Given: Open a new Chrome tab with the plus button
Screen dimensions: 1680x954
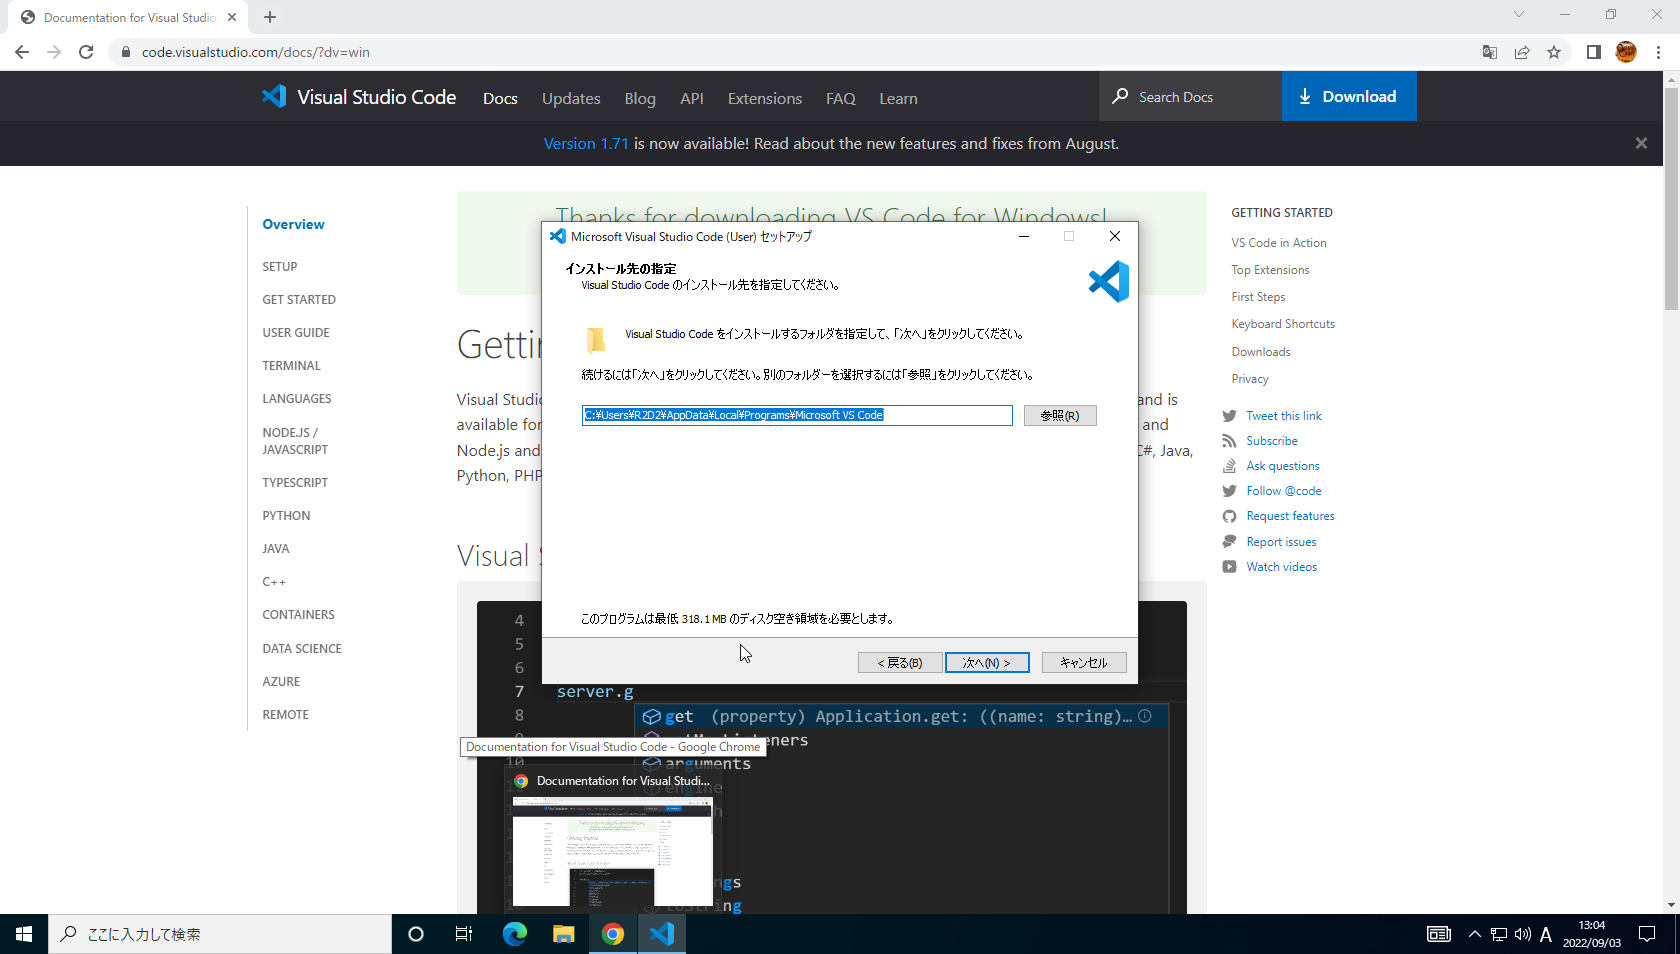Looking at the screenshot, I should coord(270,17).
